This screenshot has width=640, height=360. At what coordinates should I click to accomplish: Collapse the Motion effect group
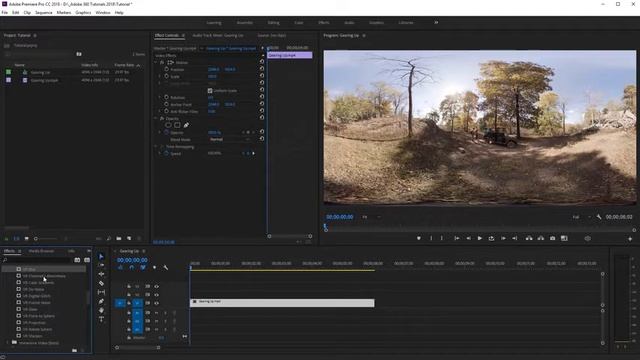point(156,62)
